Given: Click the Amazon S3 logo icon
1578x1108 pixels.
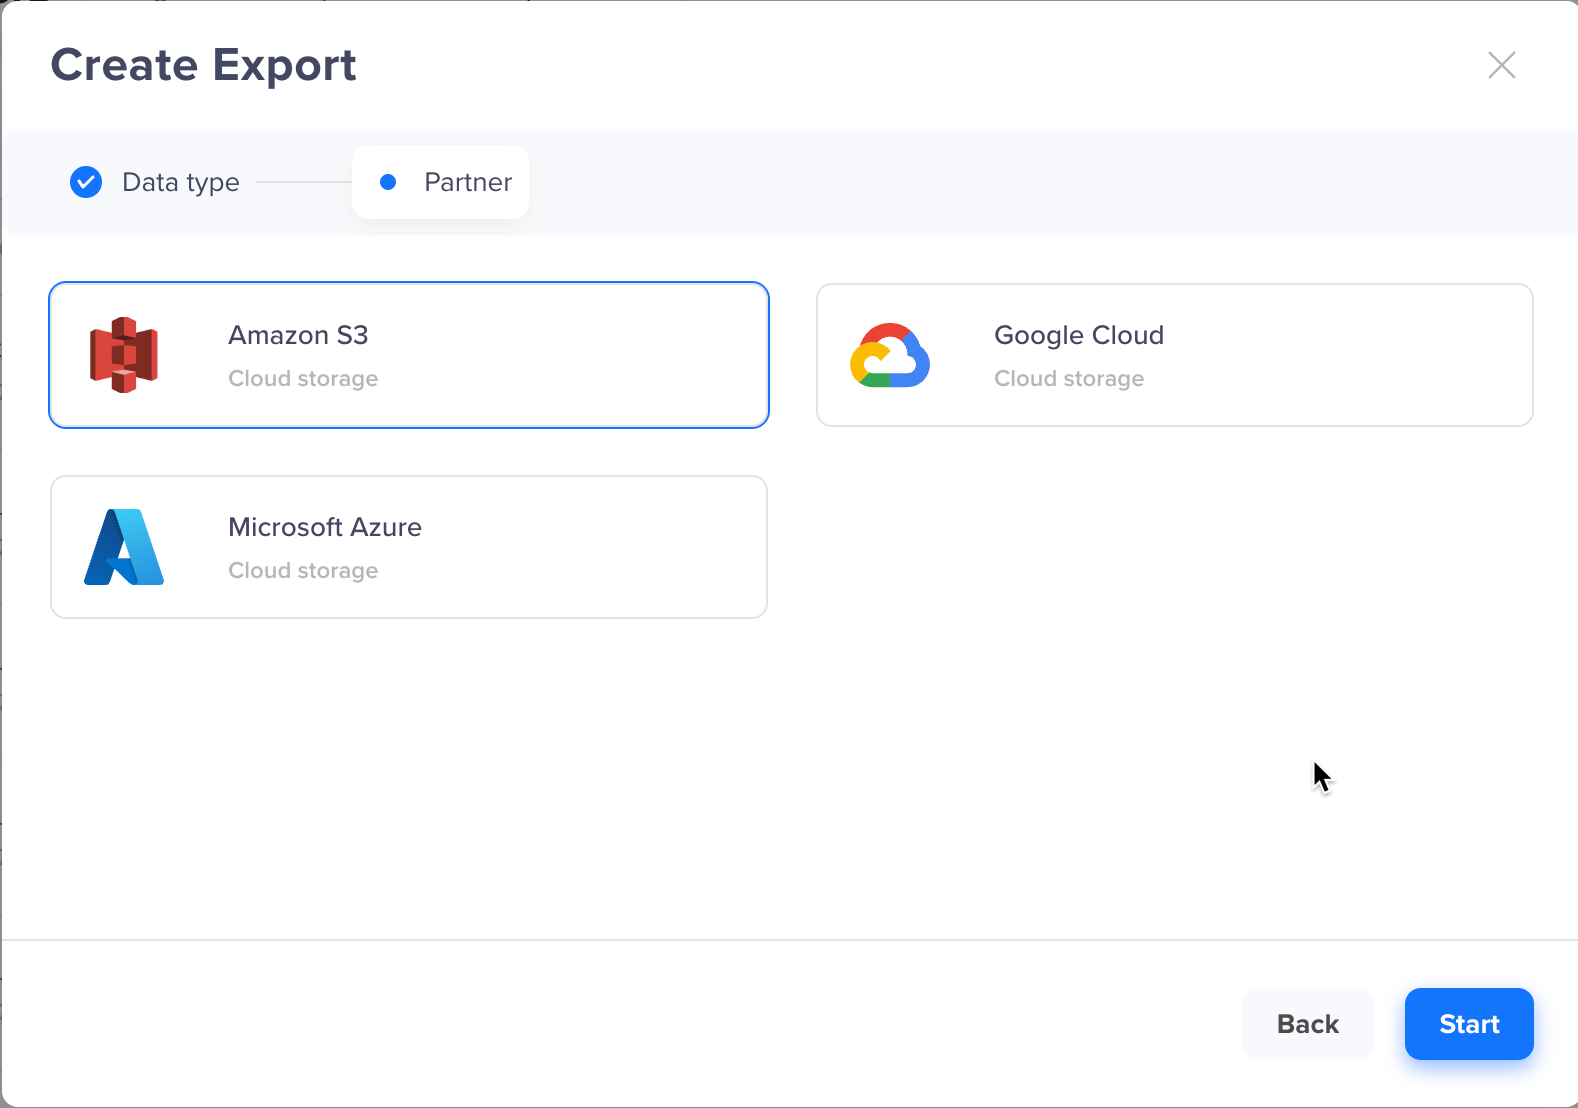Looking at the screenshot, I should click(x=124, y=355).
